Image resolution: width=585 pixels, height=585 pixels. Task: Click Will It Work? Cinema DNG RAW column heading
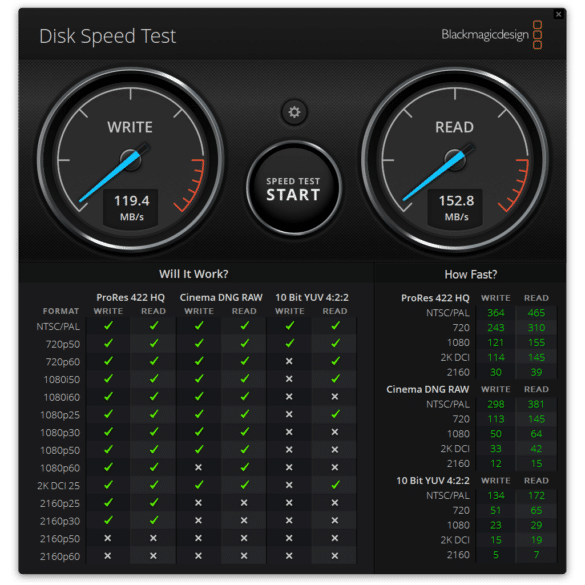click(x=221, y=298)
